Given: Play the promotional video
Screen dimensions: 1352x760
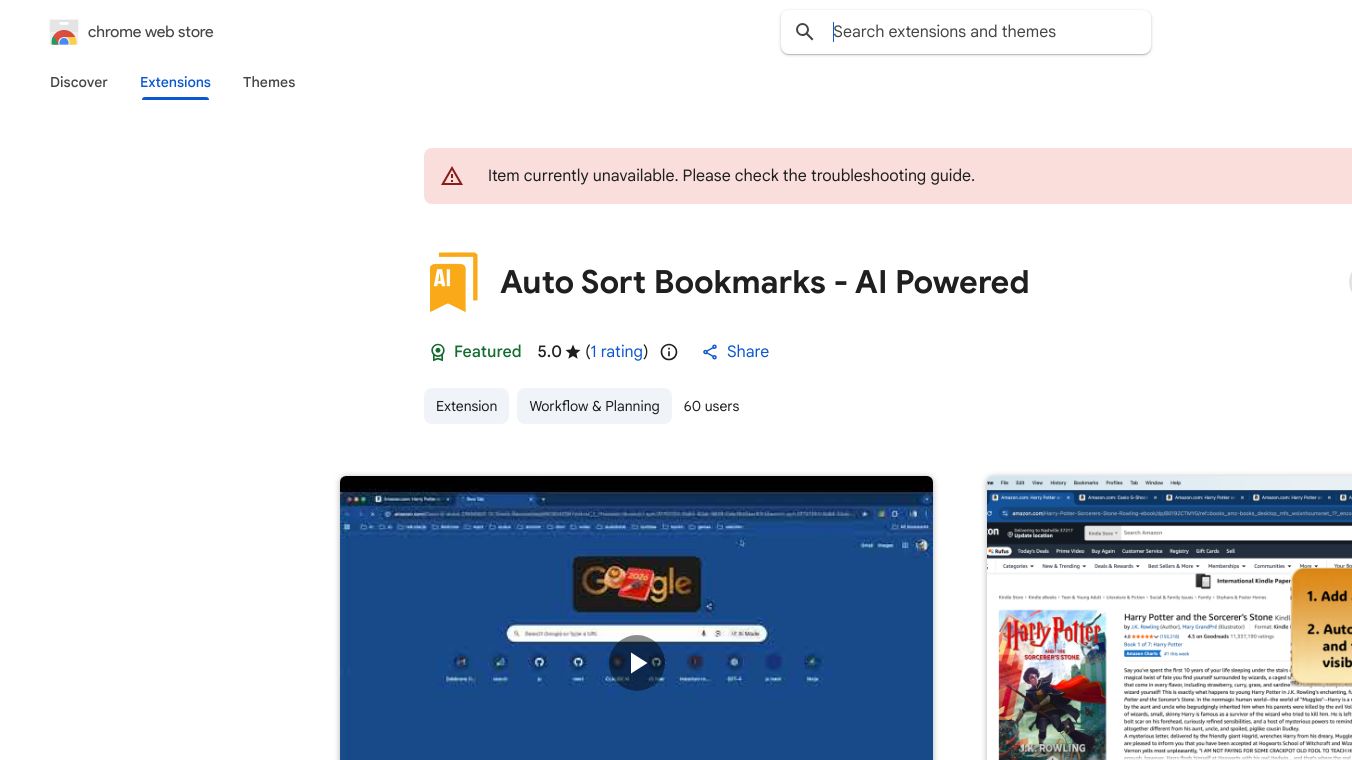Looking at the screenshot, I should pos(637,662).
